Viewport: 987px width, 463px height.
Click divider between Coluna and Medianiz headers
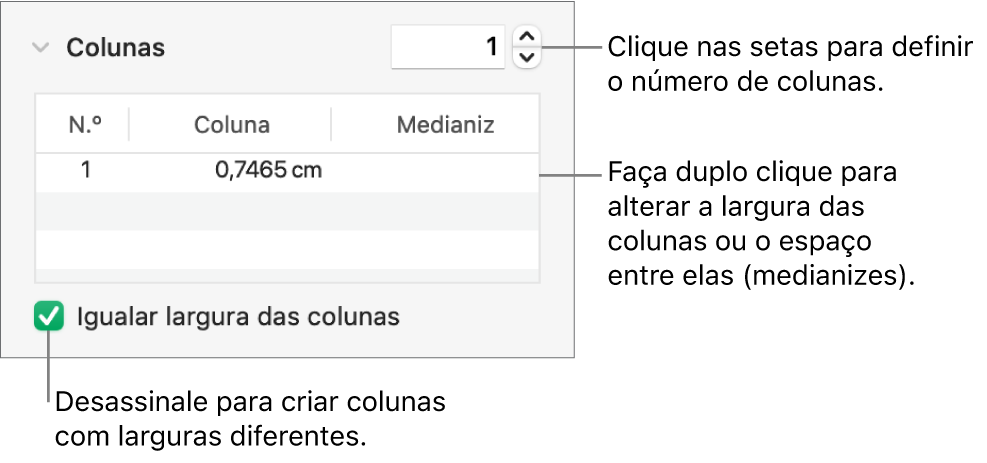(331, 125)
